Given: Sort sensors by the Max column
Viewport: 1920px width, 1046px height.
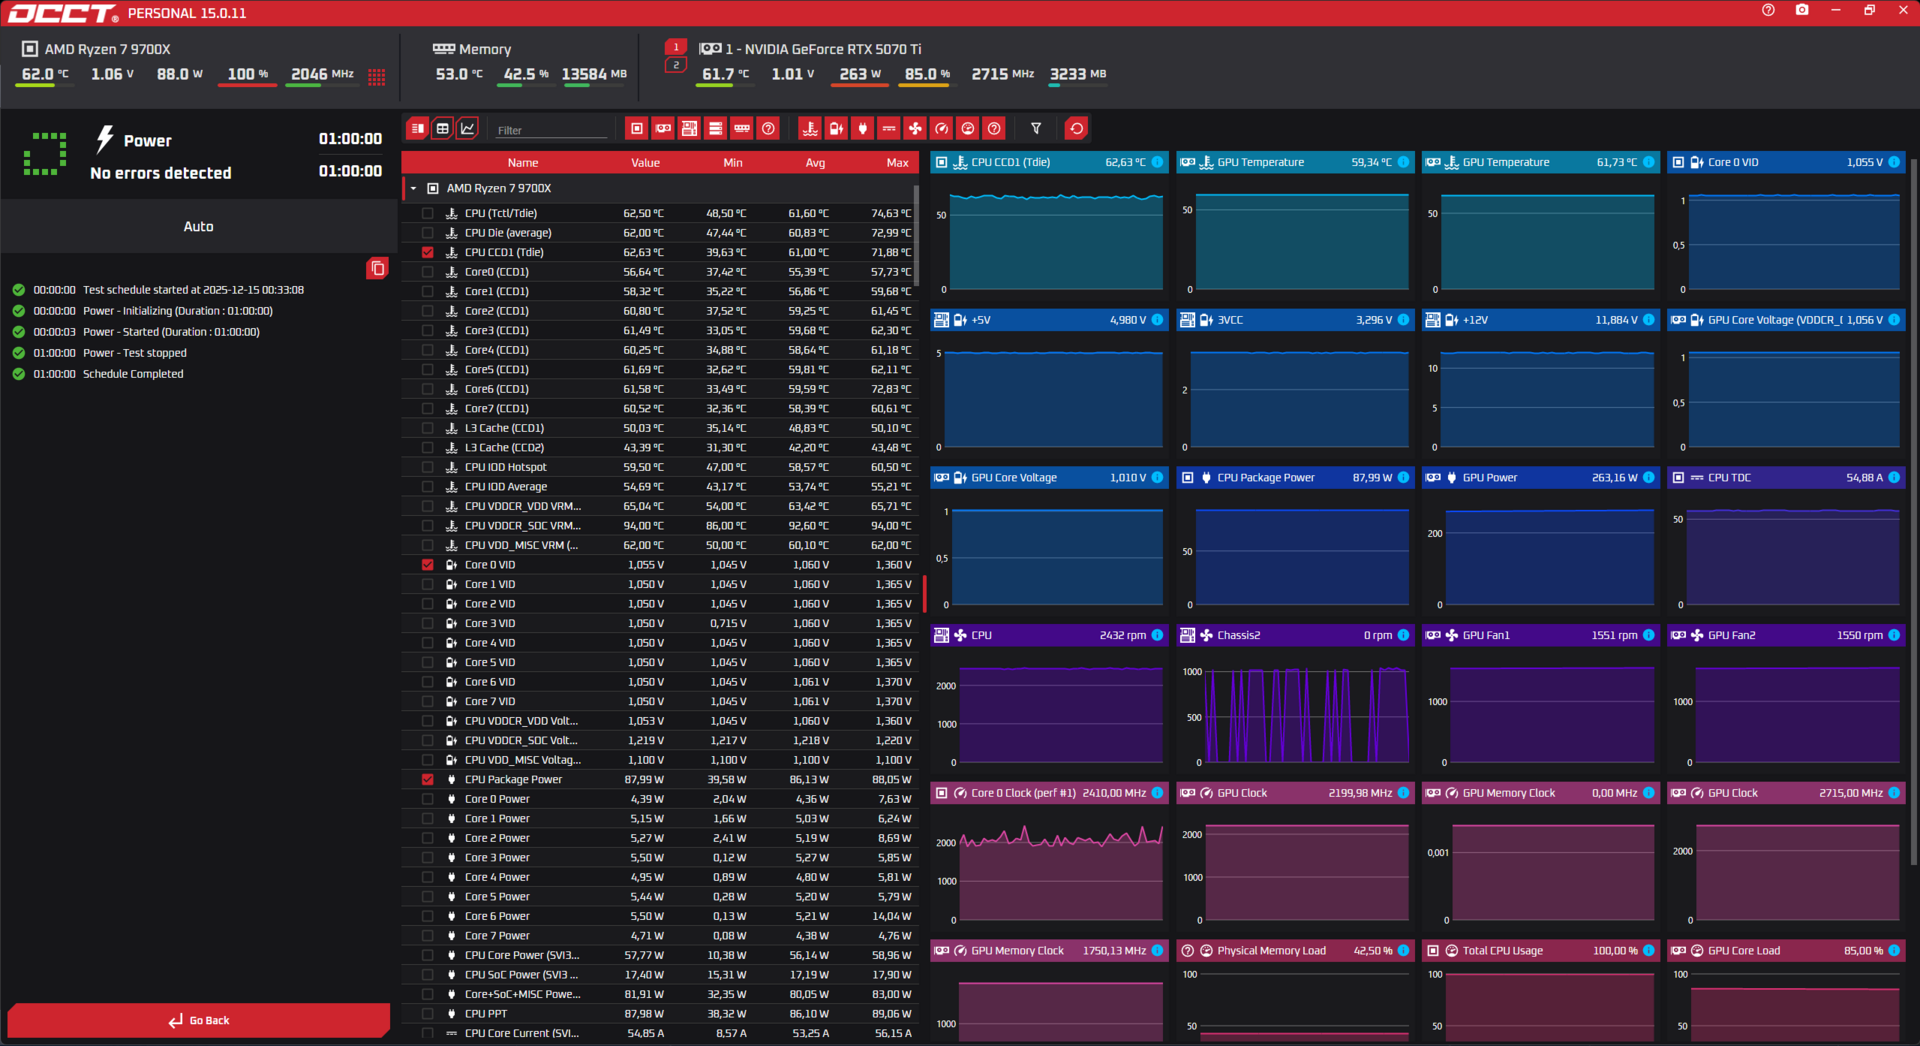Looking at the screenshot, I should (x=897, y=163).
